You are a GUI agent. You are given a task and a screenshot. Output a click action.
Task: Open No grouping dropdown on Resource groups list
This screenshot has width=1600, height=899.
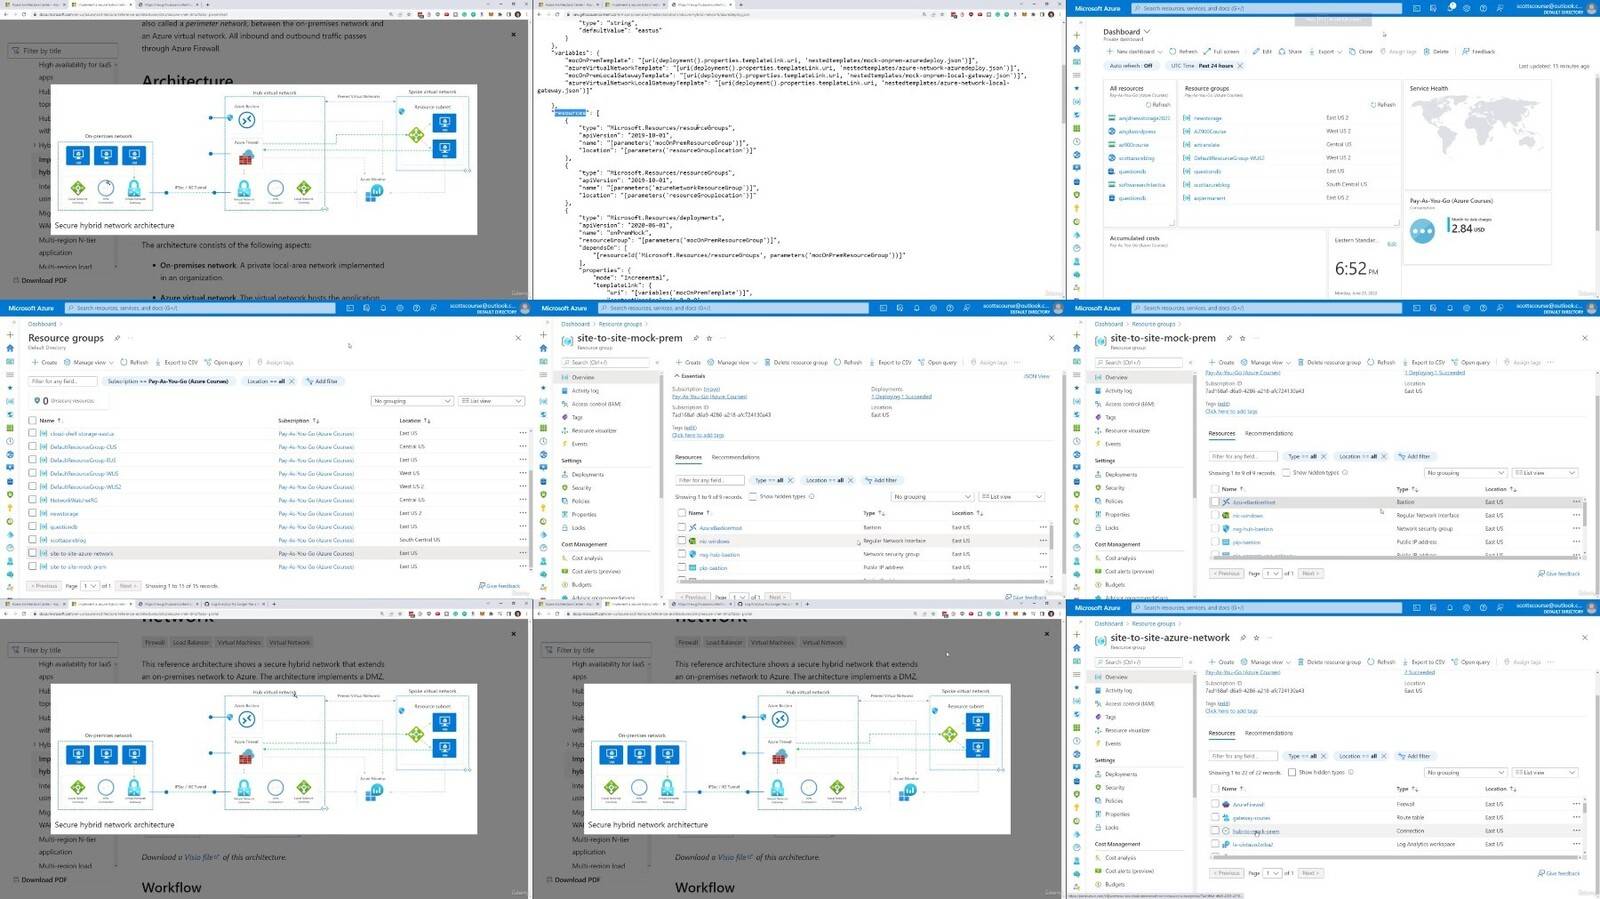412,401
